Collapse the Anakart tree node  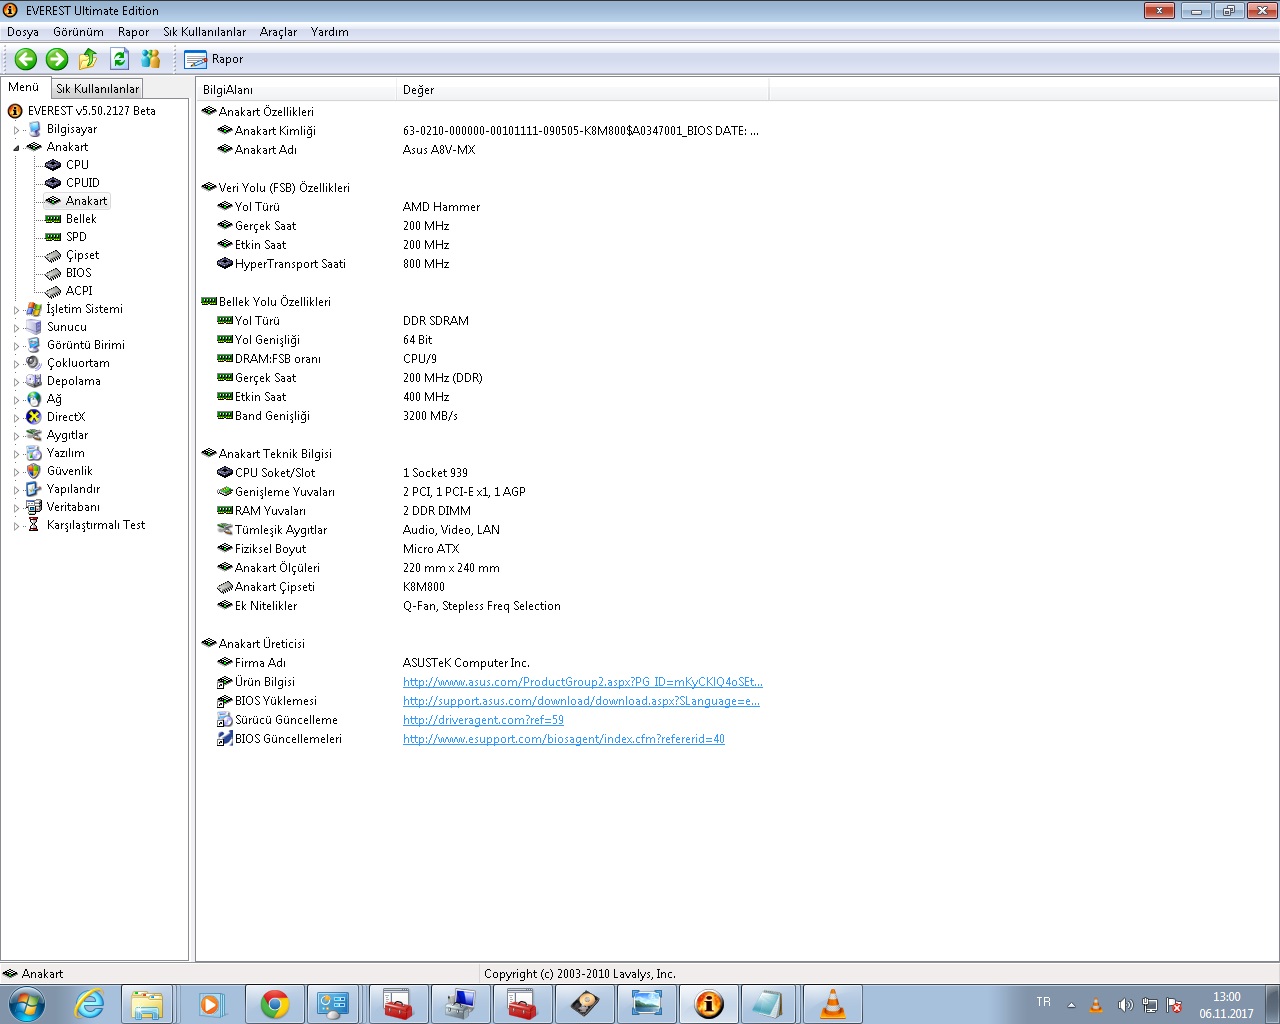[x=16, y=148]
